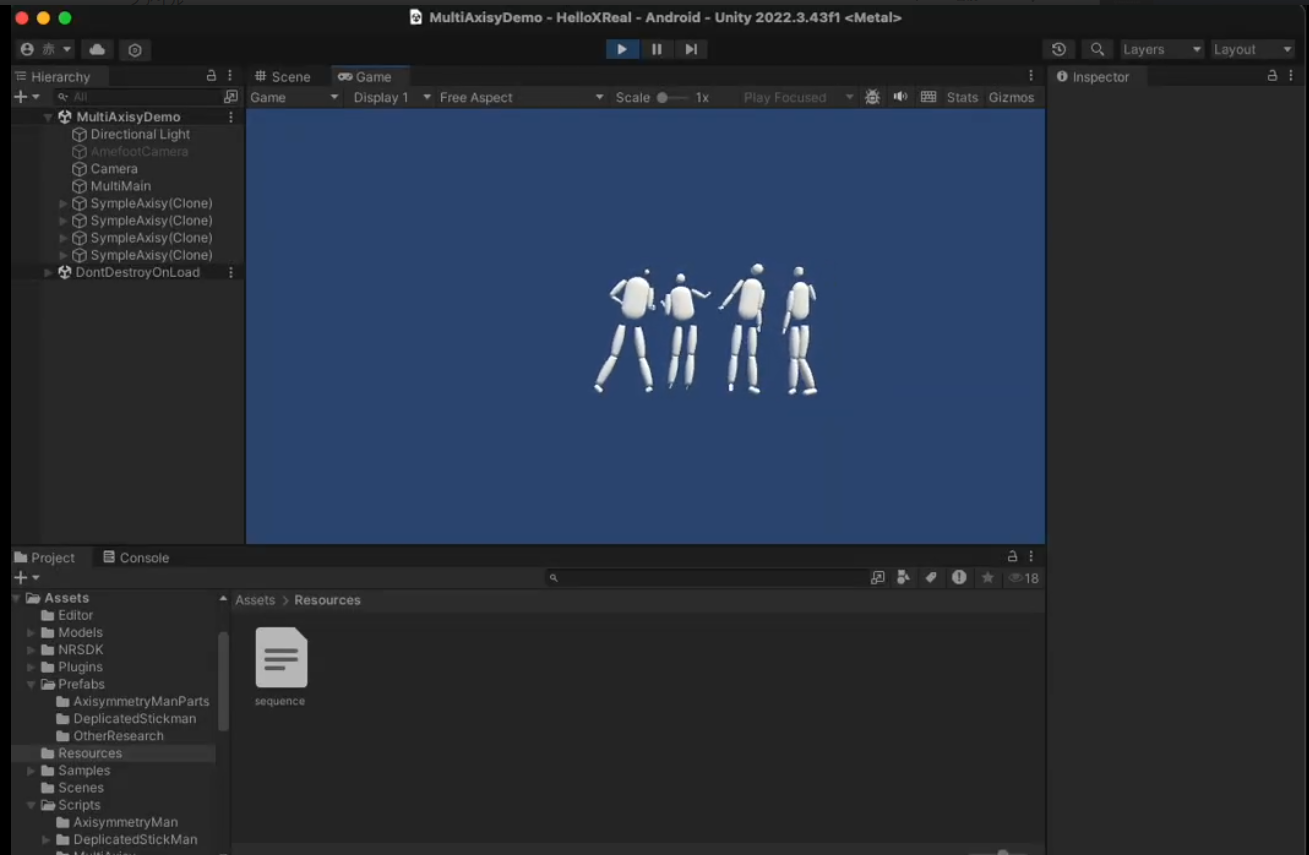Switch to the Scene tab
Screen dimensions: 1309x855
tap(283, 76)
